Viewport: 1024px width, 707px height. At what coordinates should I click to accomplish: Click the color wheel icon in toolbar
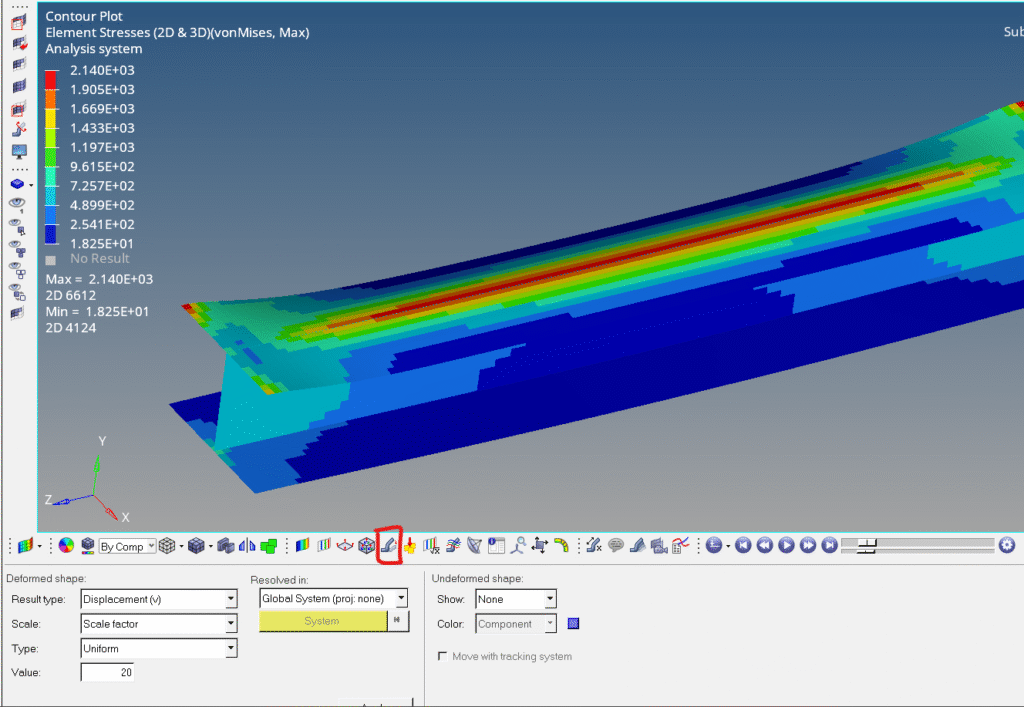tap(66, 546)
